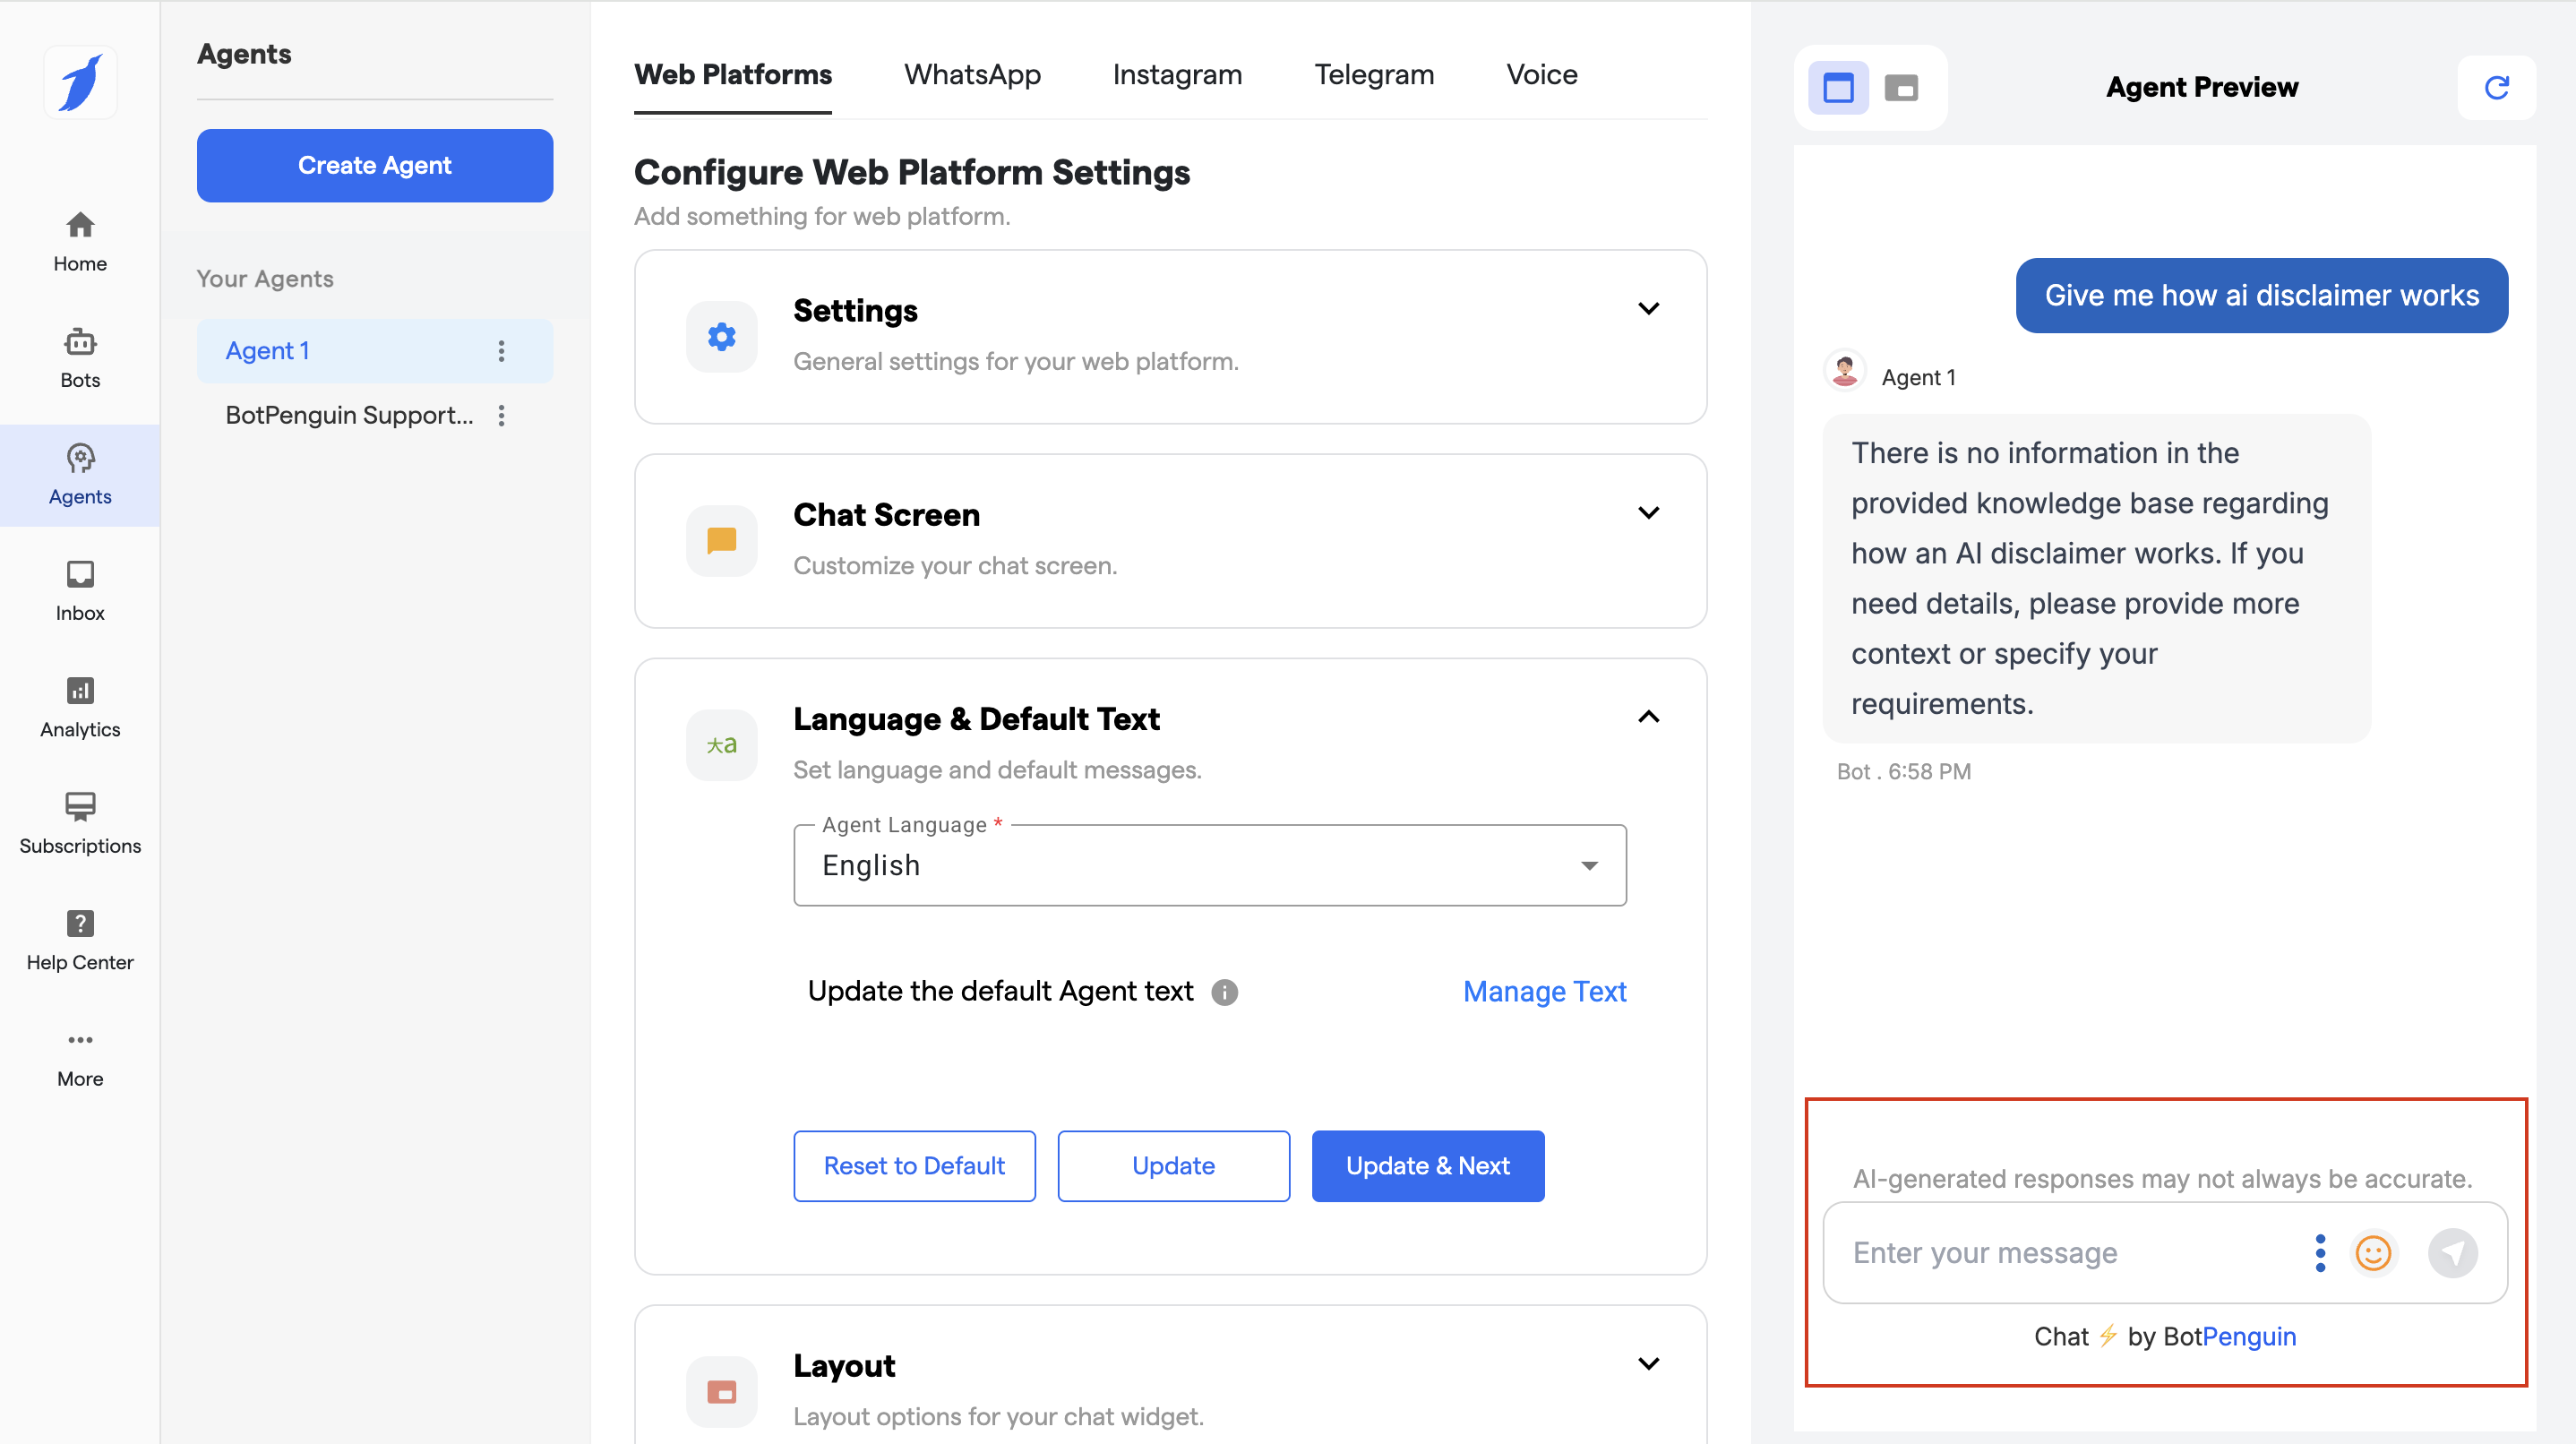Open three-dot menu for Agent 1
This screenshot has height=1444, width=2576.
coord(501,351)
